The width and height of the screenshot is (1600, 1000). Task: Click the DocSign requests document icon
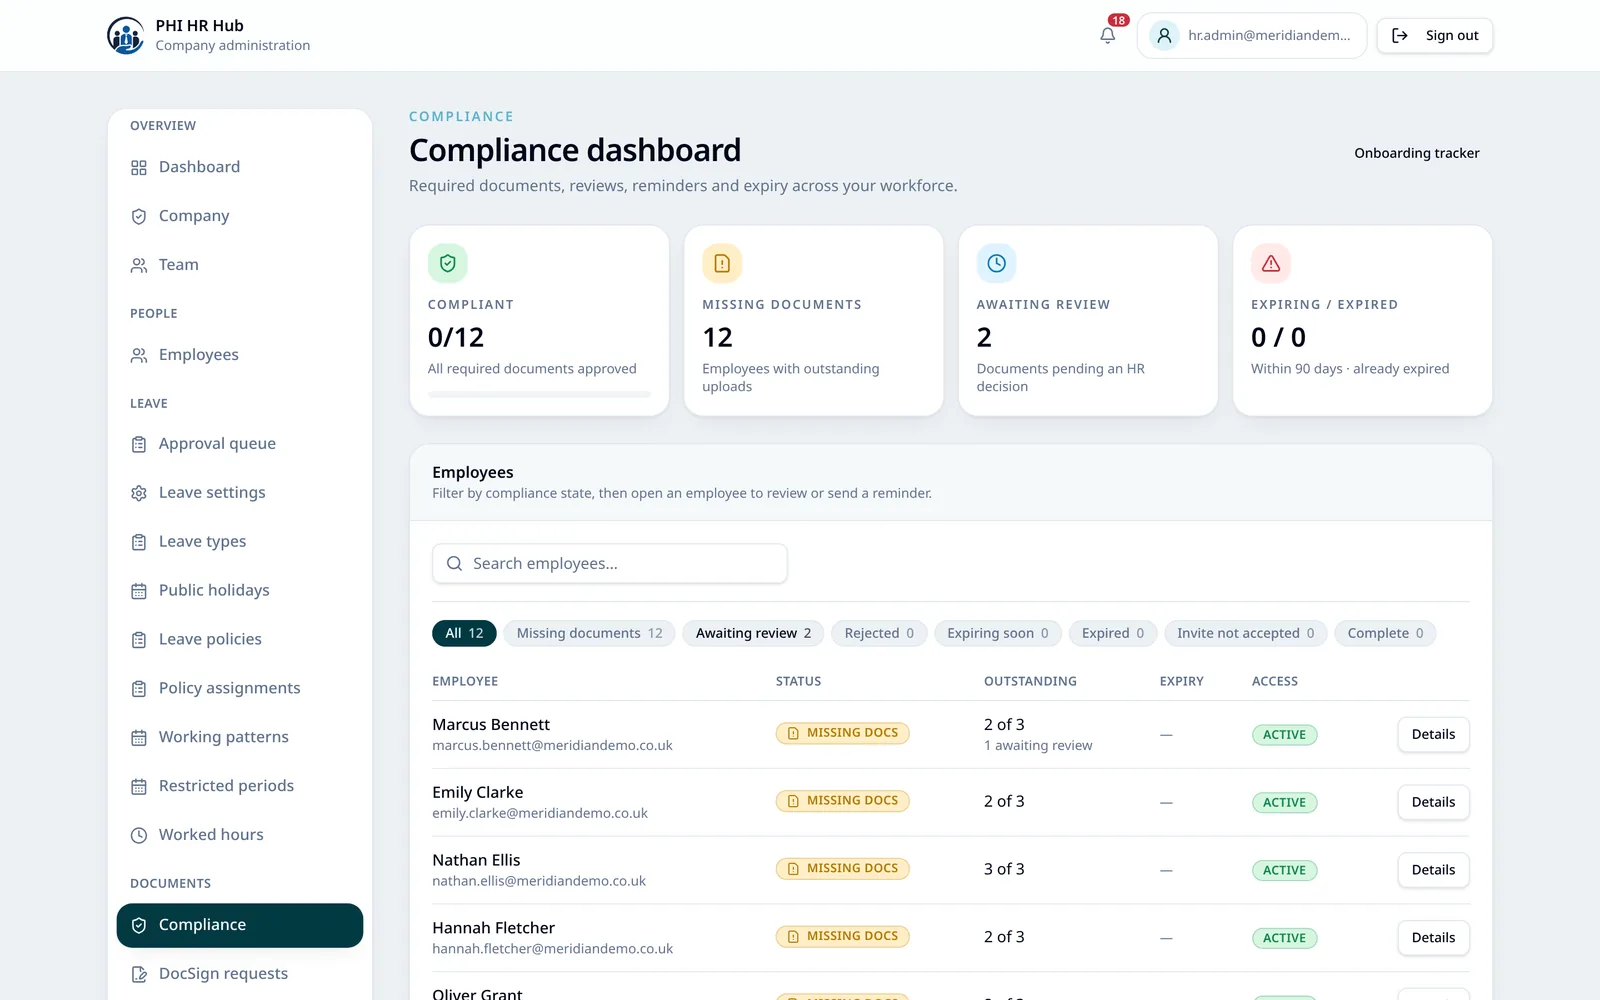coord(139,975)
